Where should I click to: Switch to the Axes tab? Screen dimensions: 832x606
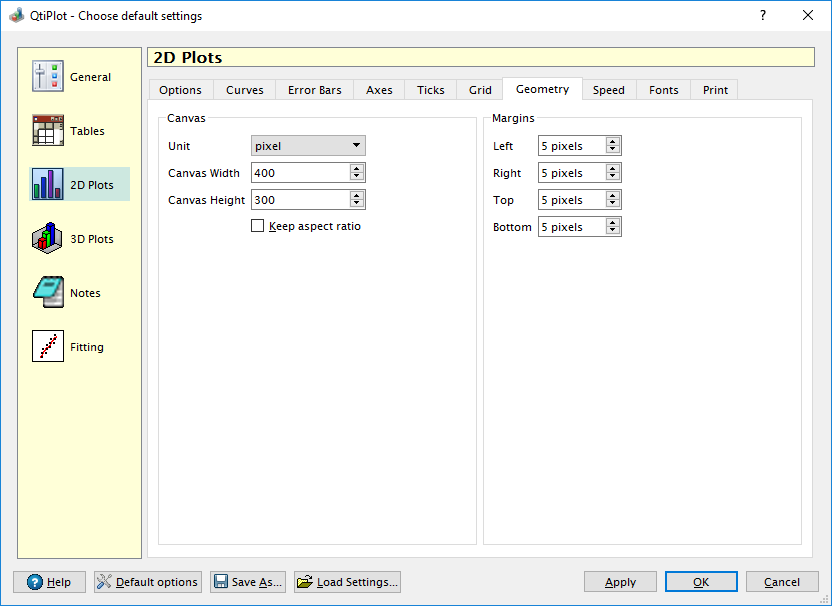point(379,90)
